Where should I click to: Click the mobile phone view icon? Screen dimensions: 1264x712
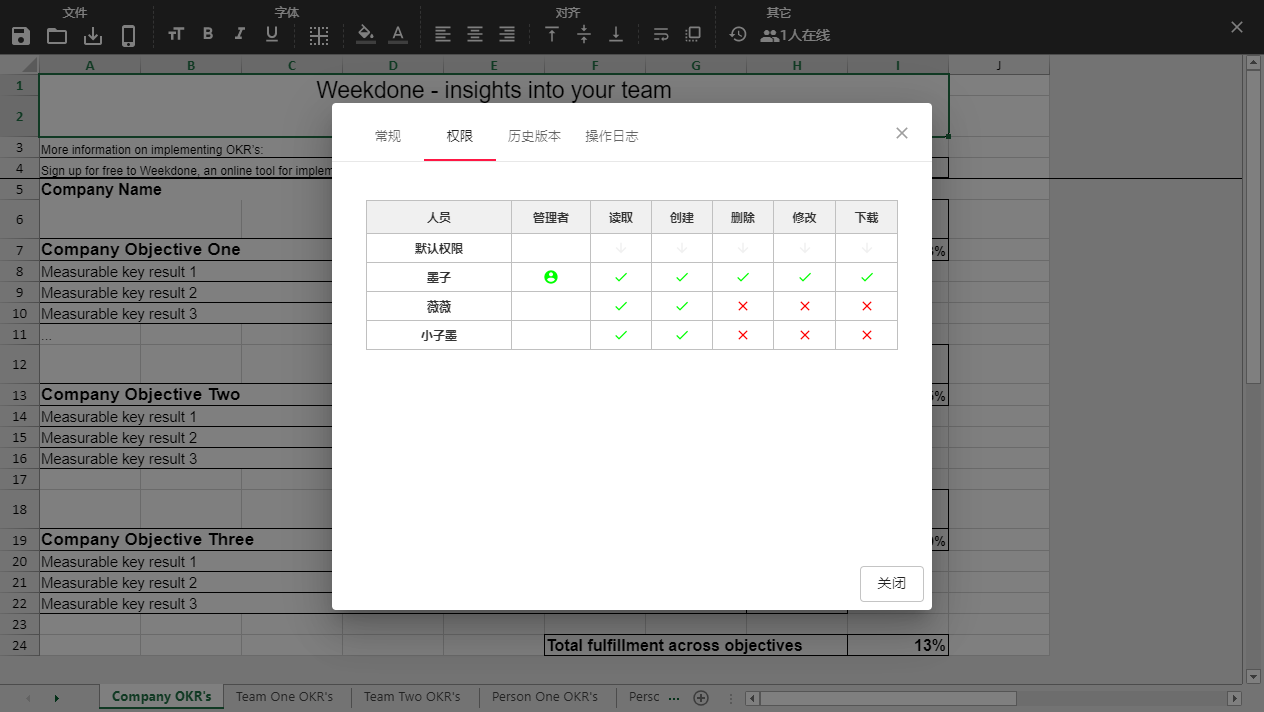point(128,36)
